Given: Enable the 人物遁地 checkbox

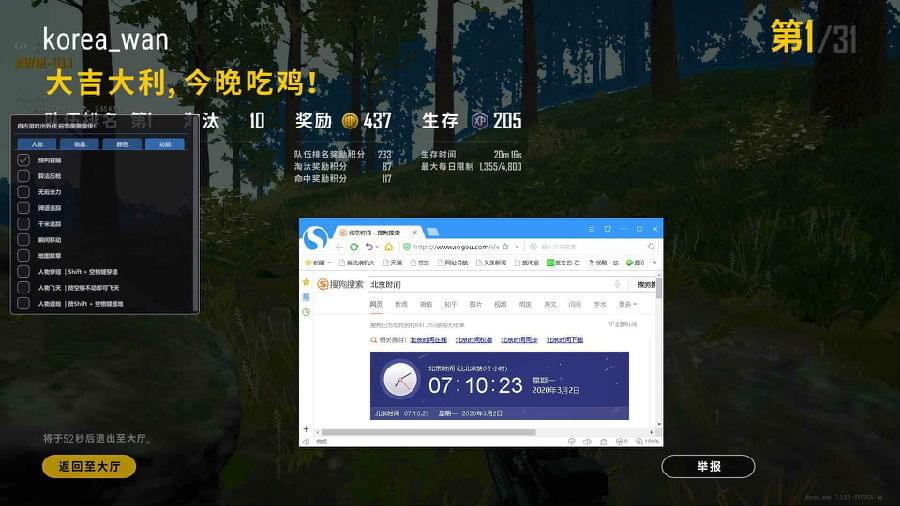Looking at the screenshot, I should pyautogui.click(x=24, y=303).
